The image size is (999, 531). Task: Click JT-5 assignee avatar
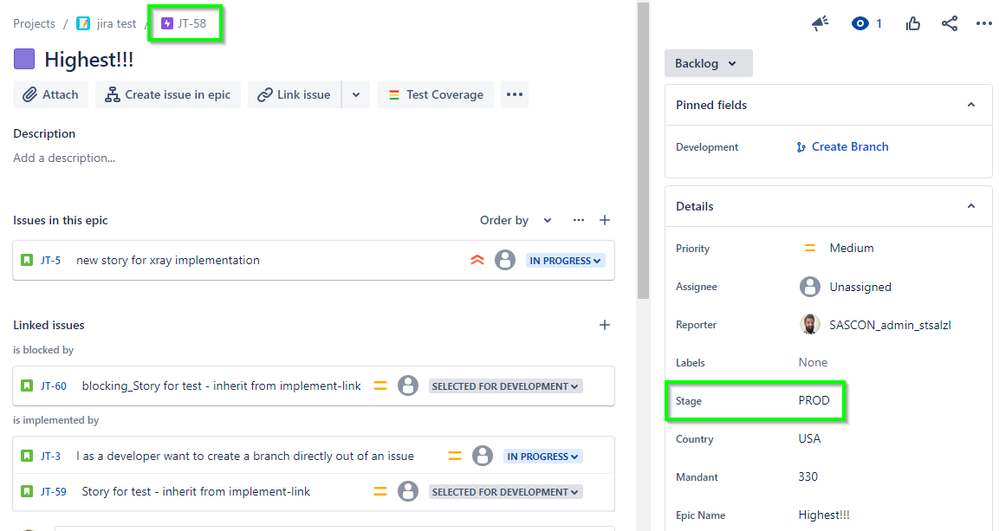505,260
